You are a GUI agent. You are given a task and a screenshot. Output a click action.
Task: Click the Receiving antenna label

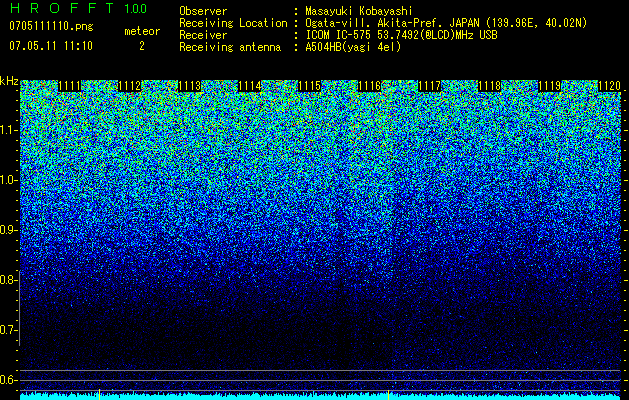point(230,47)
